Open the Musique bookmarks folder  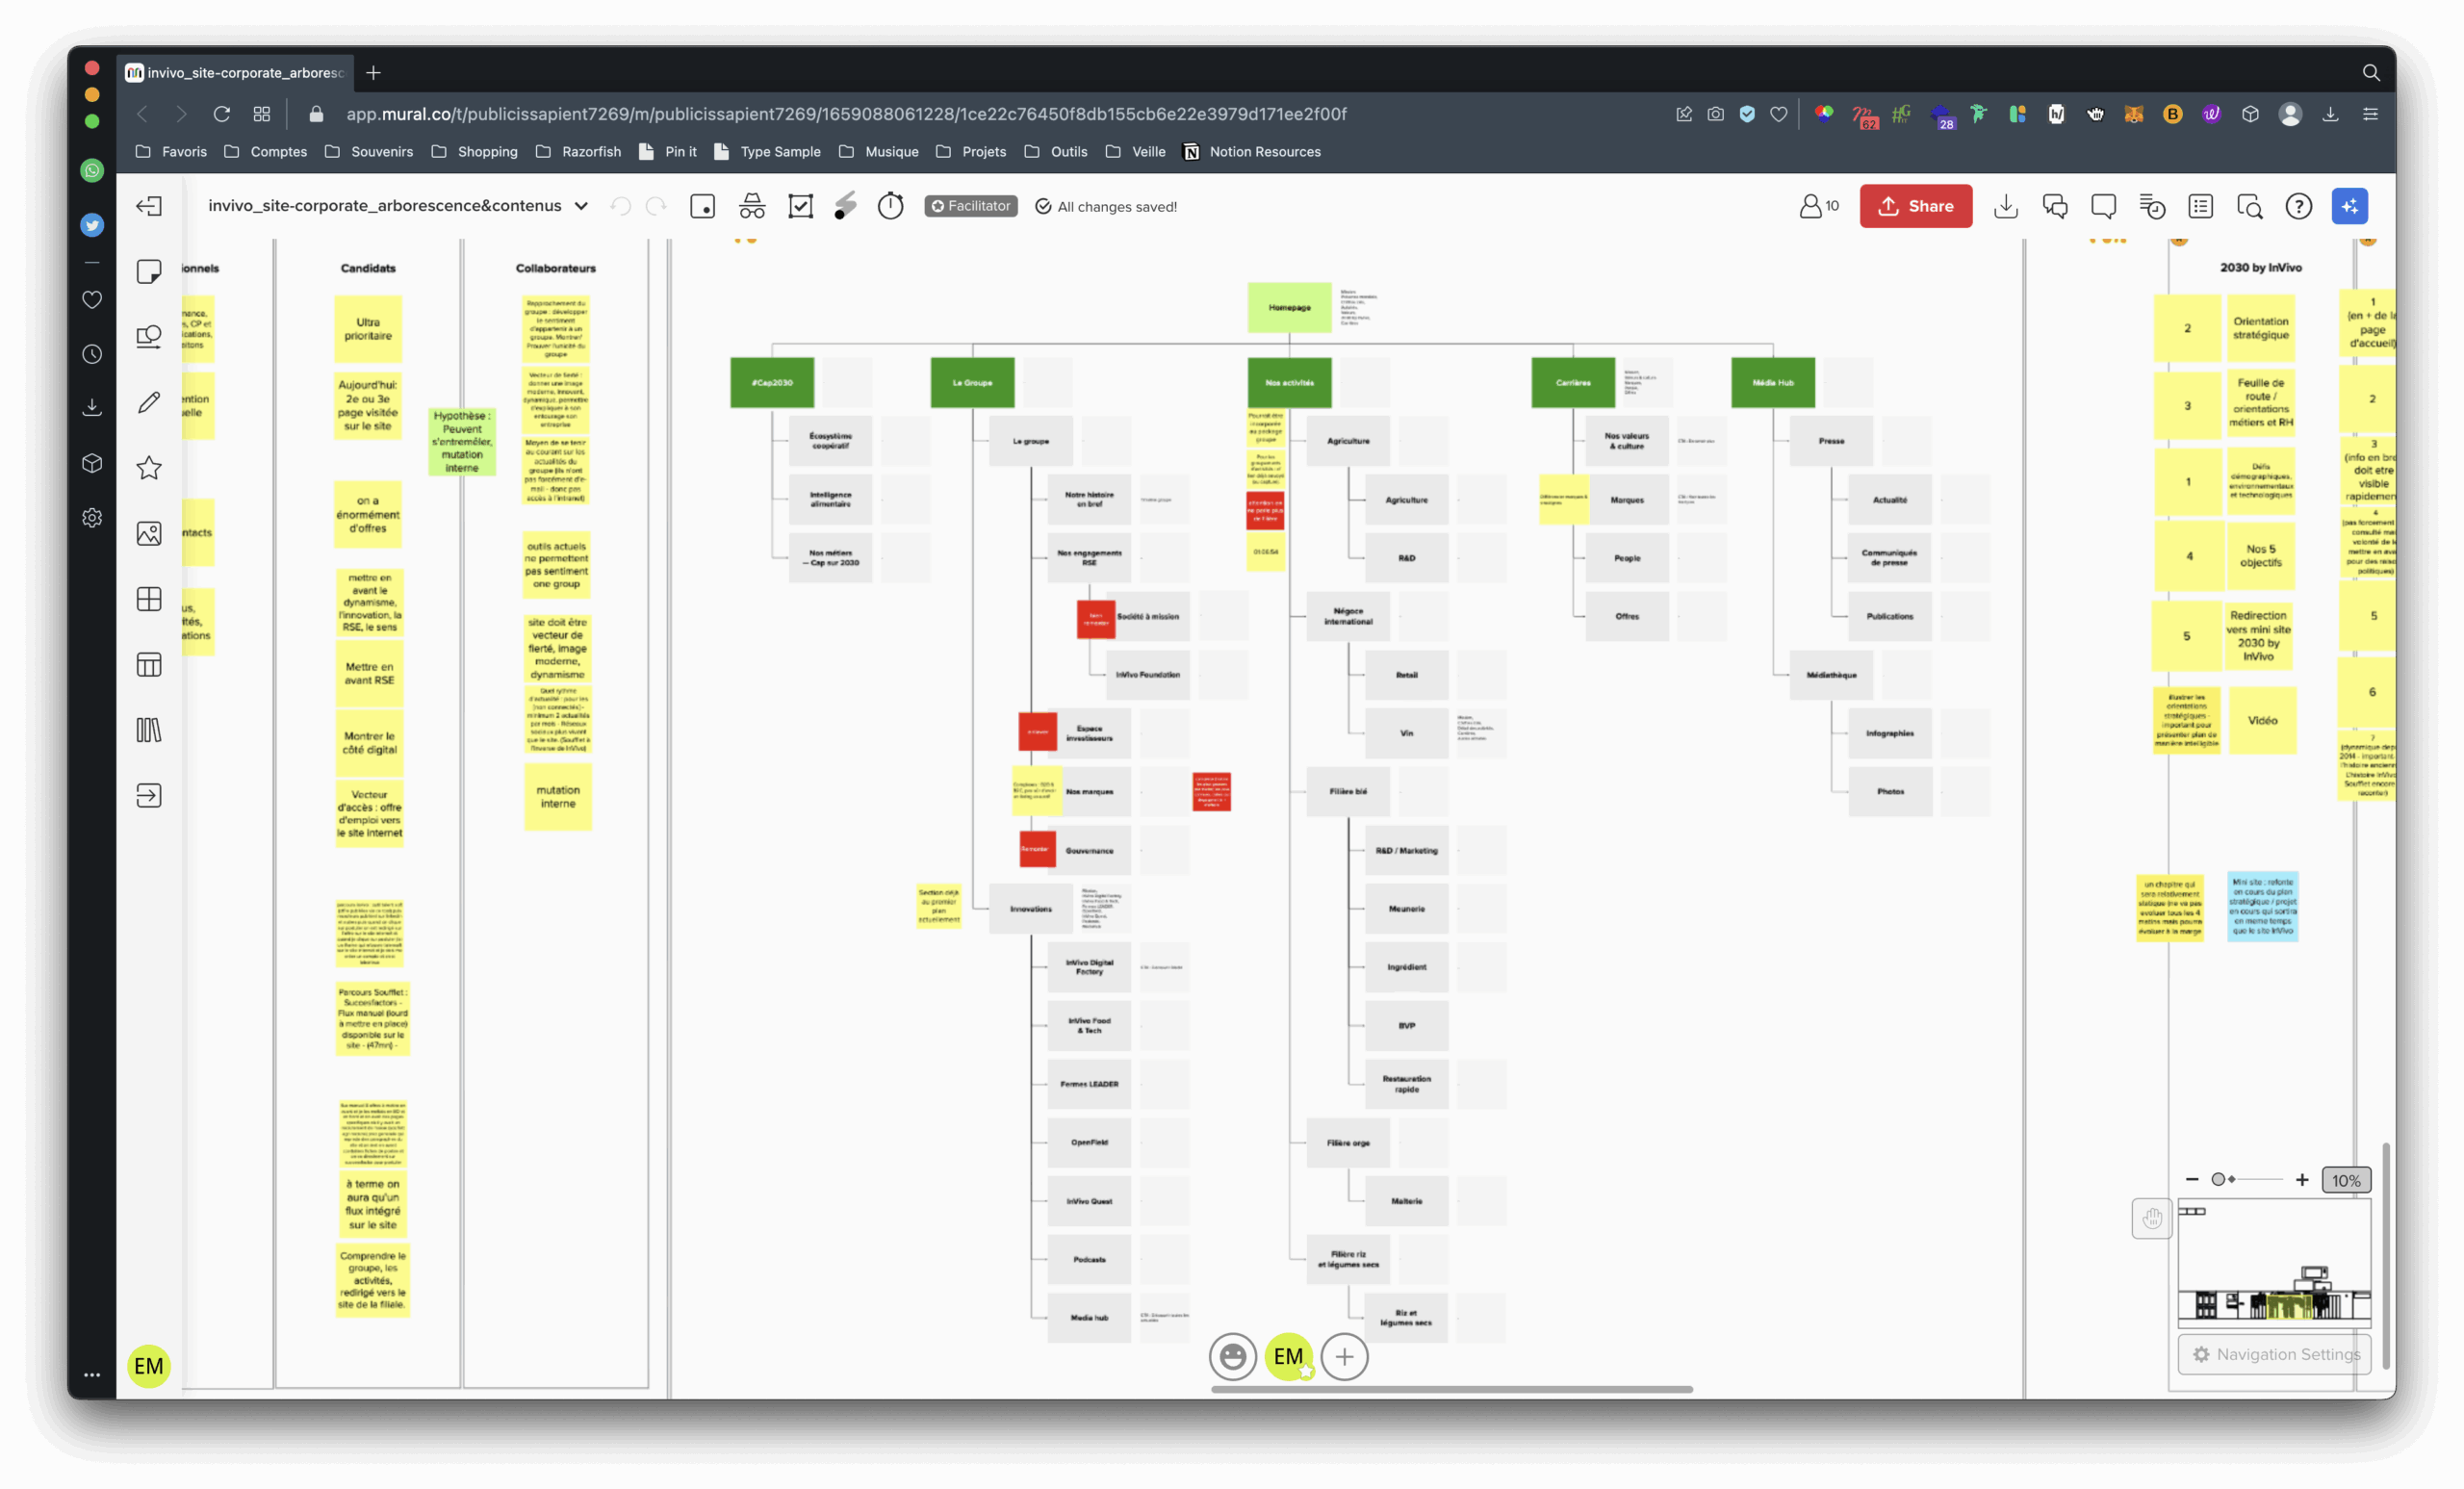click(878, 152)
